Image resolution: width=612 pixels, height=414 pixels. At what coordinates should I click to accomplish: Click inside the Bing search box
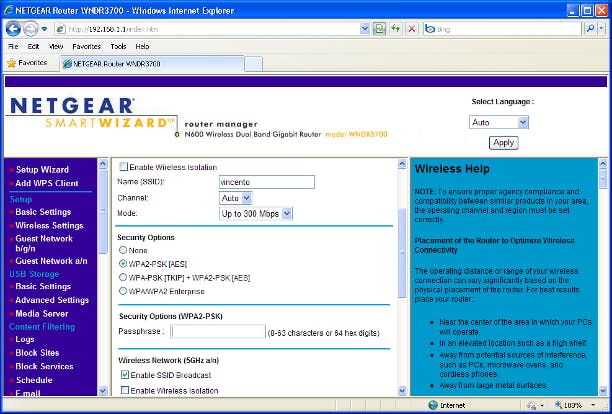(507, 29)
